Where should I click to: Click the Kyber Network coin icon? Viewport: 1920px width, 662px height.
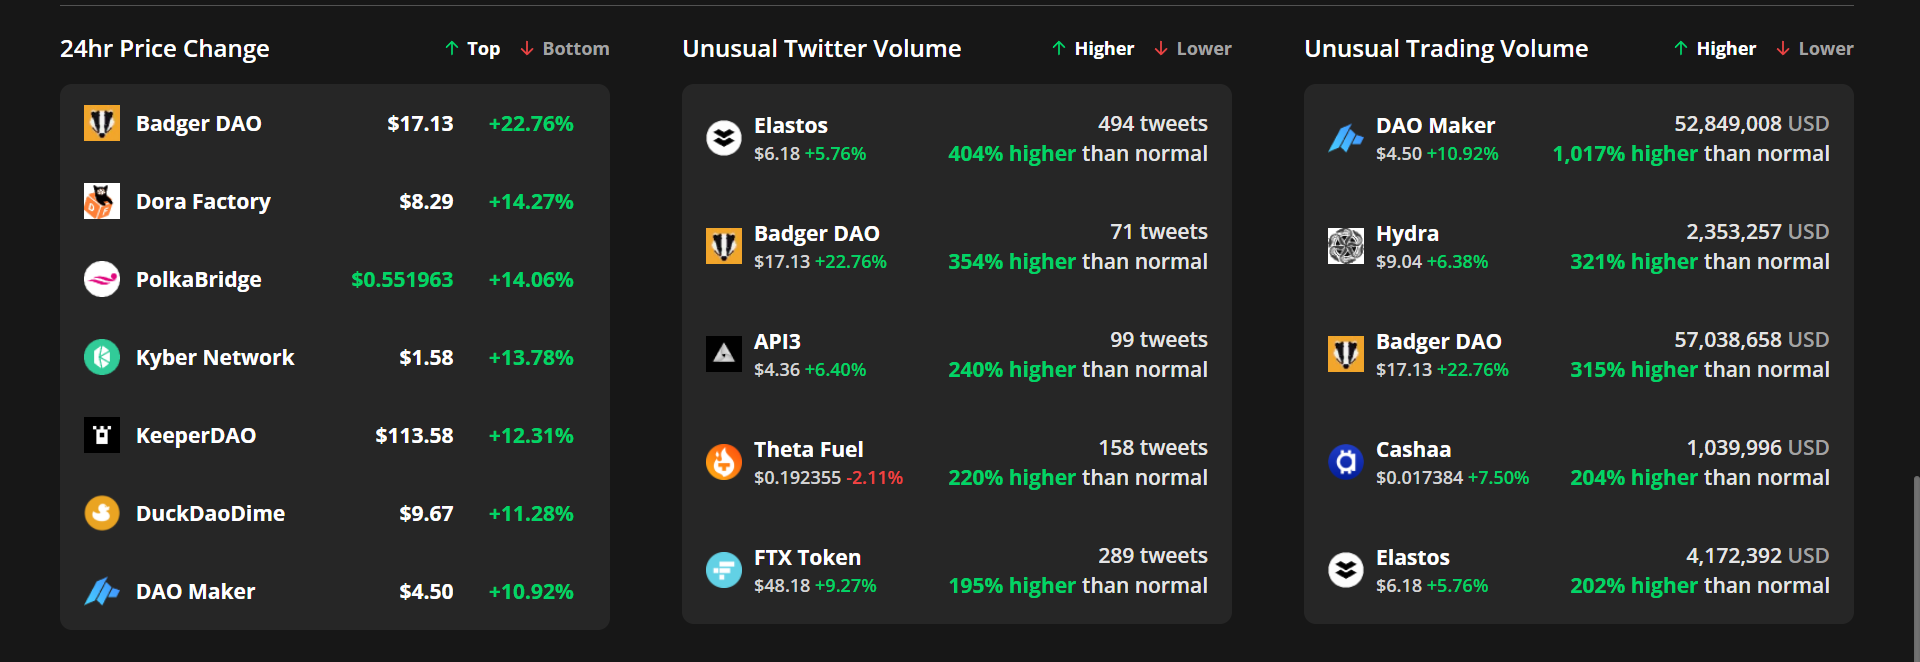[x=102, y=357]
